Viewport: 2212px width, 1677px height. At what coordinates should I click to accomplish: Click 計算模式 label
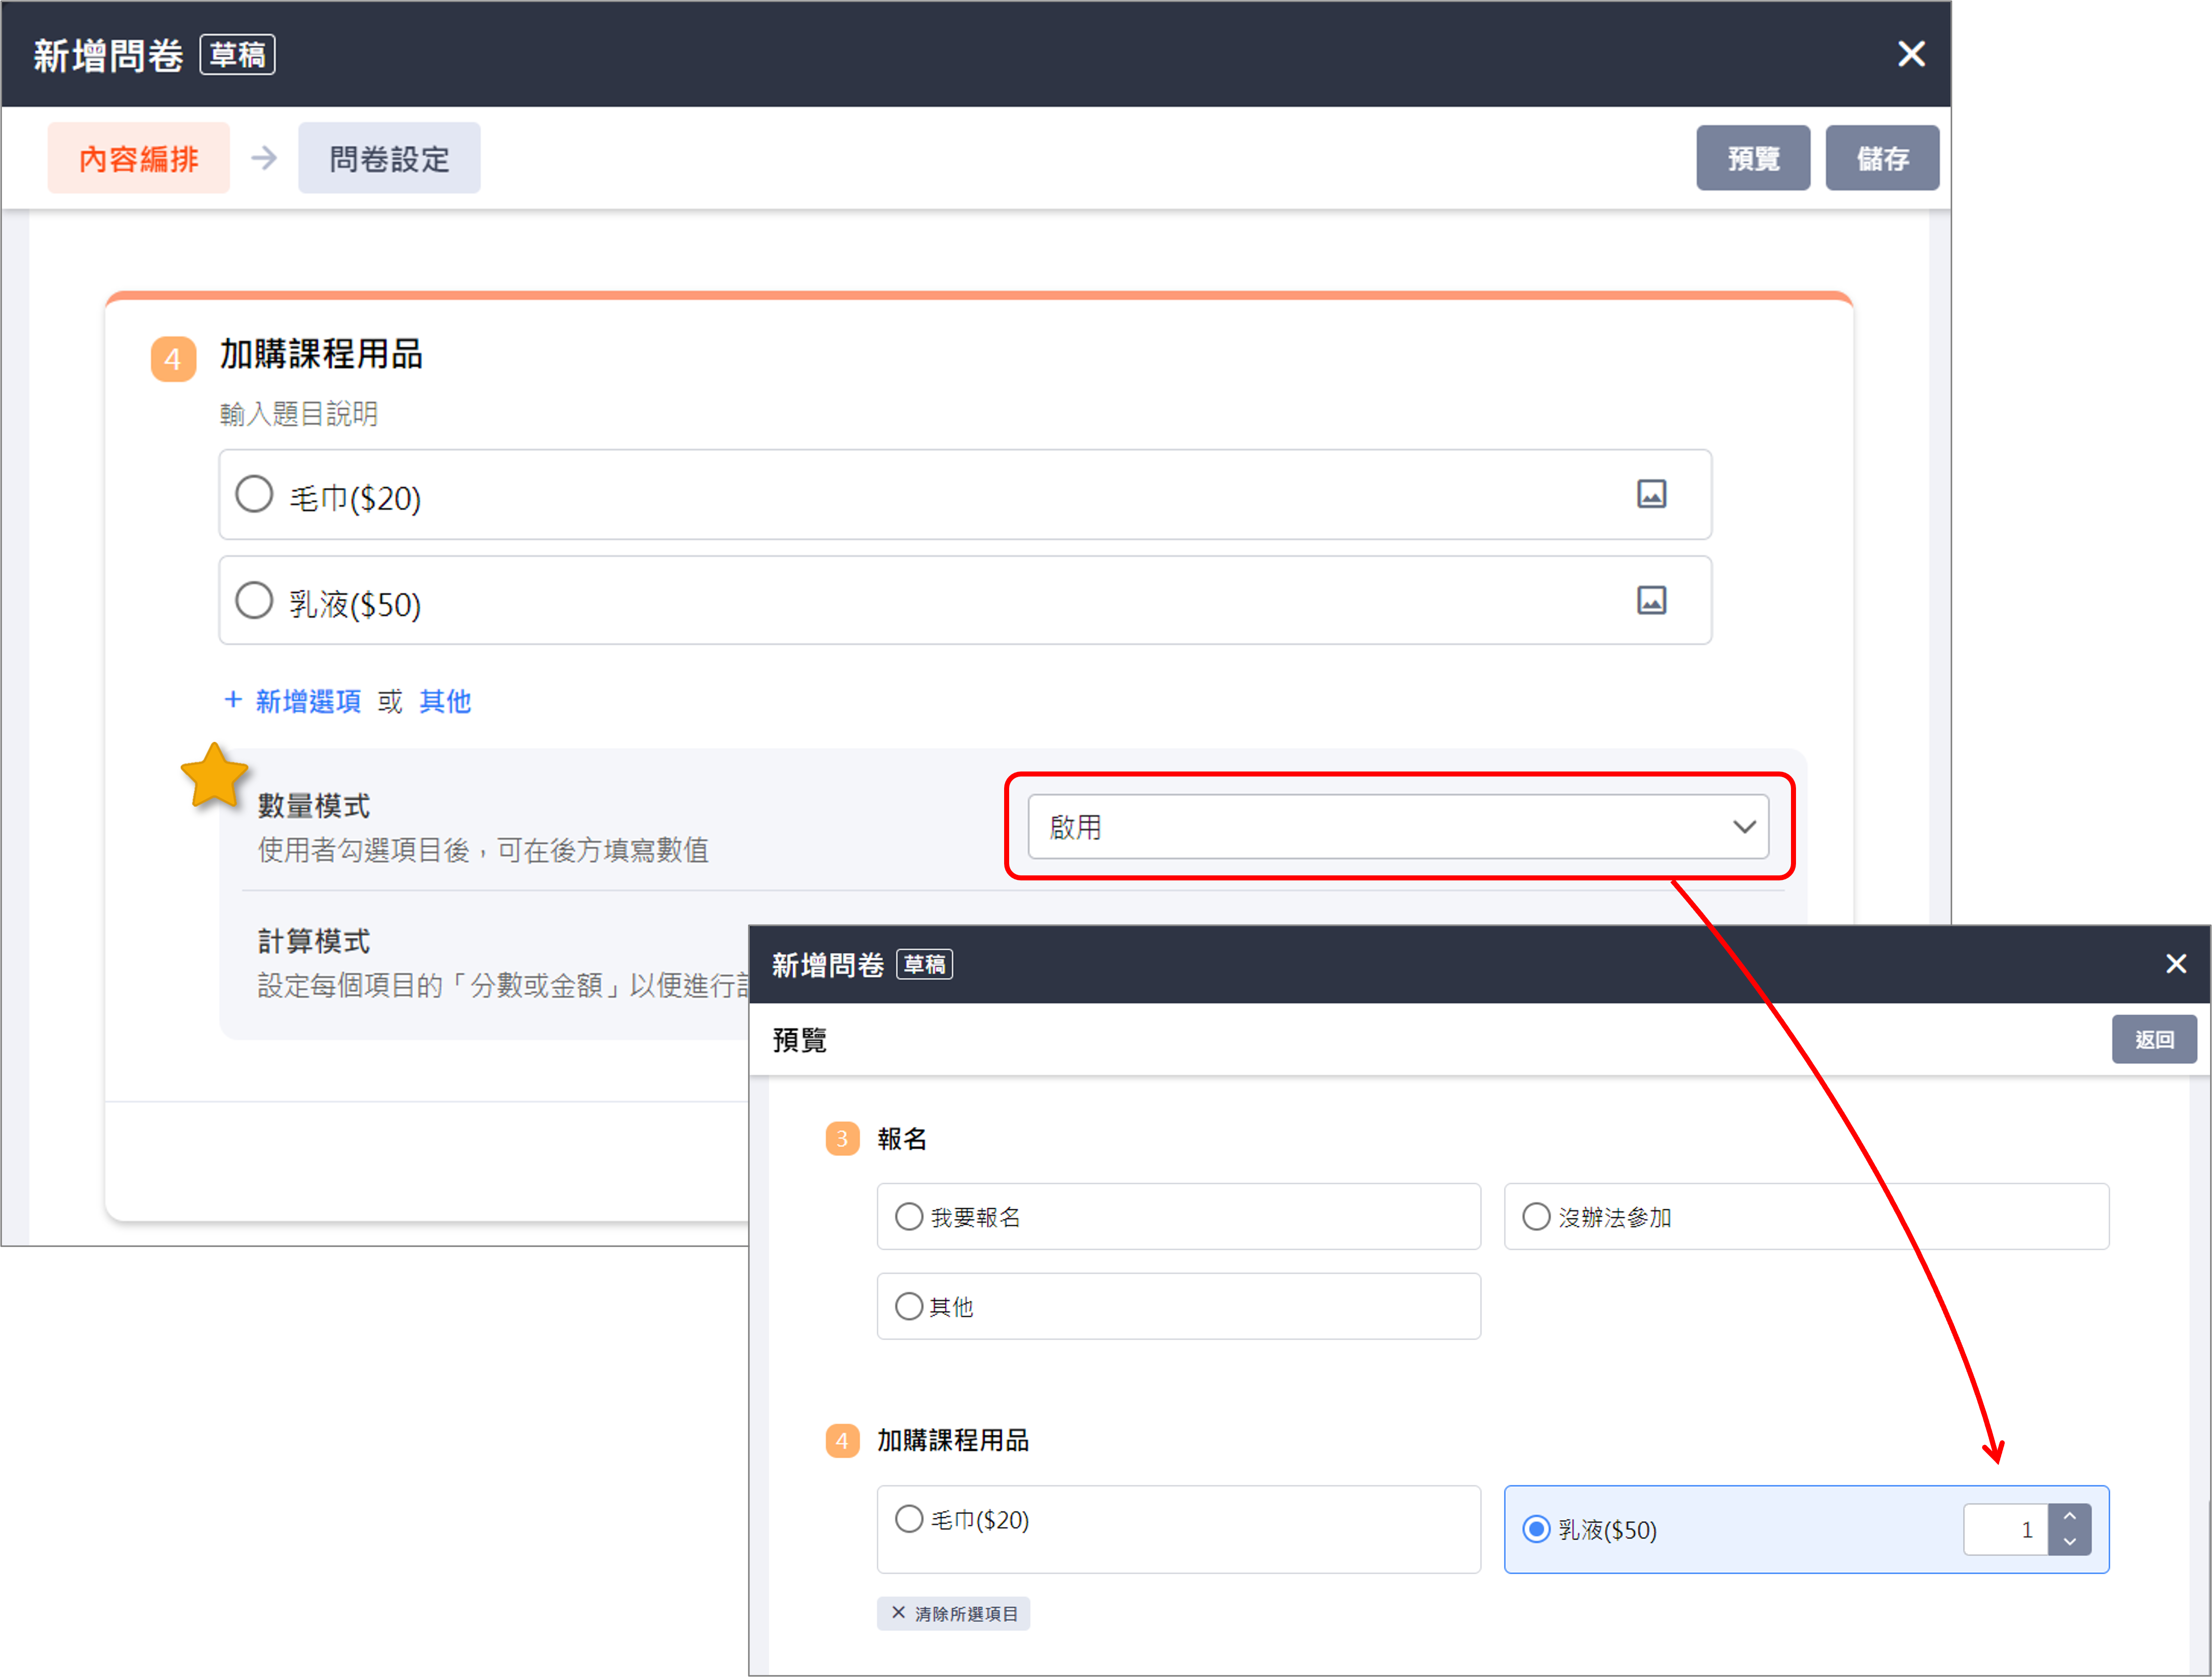tap(314, 941)
